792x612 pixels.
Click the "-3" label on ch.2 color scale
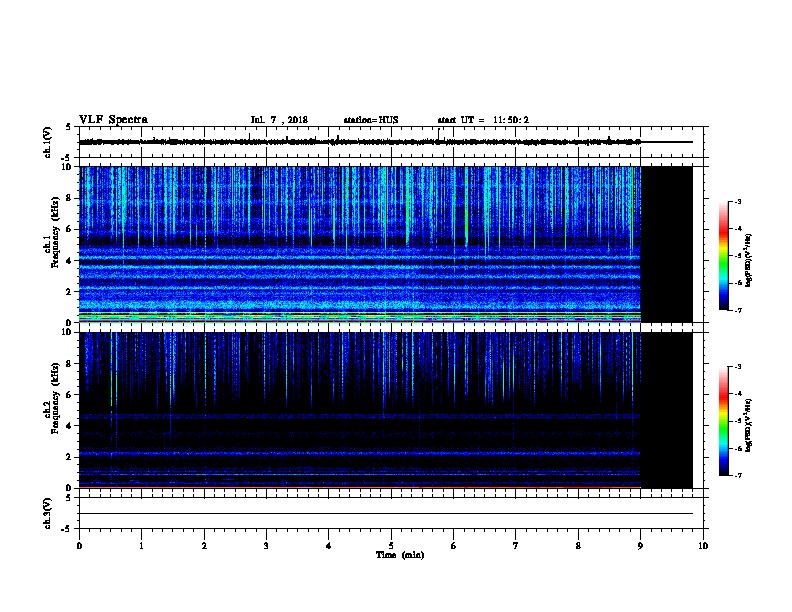pyautogui.click(x=737, y=367)
